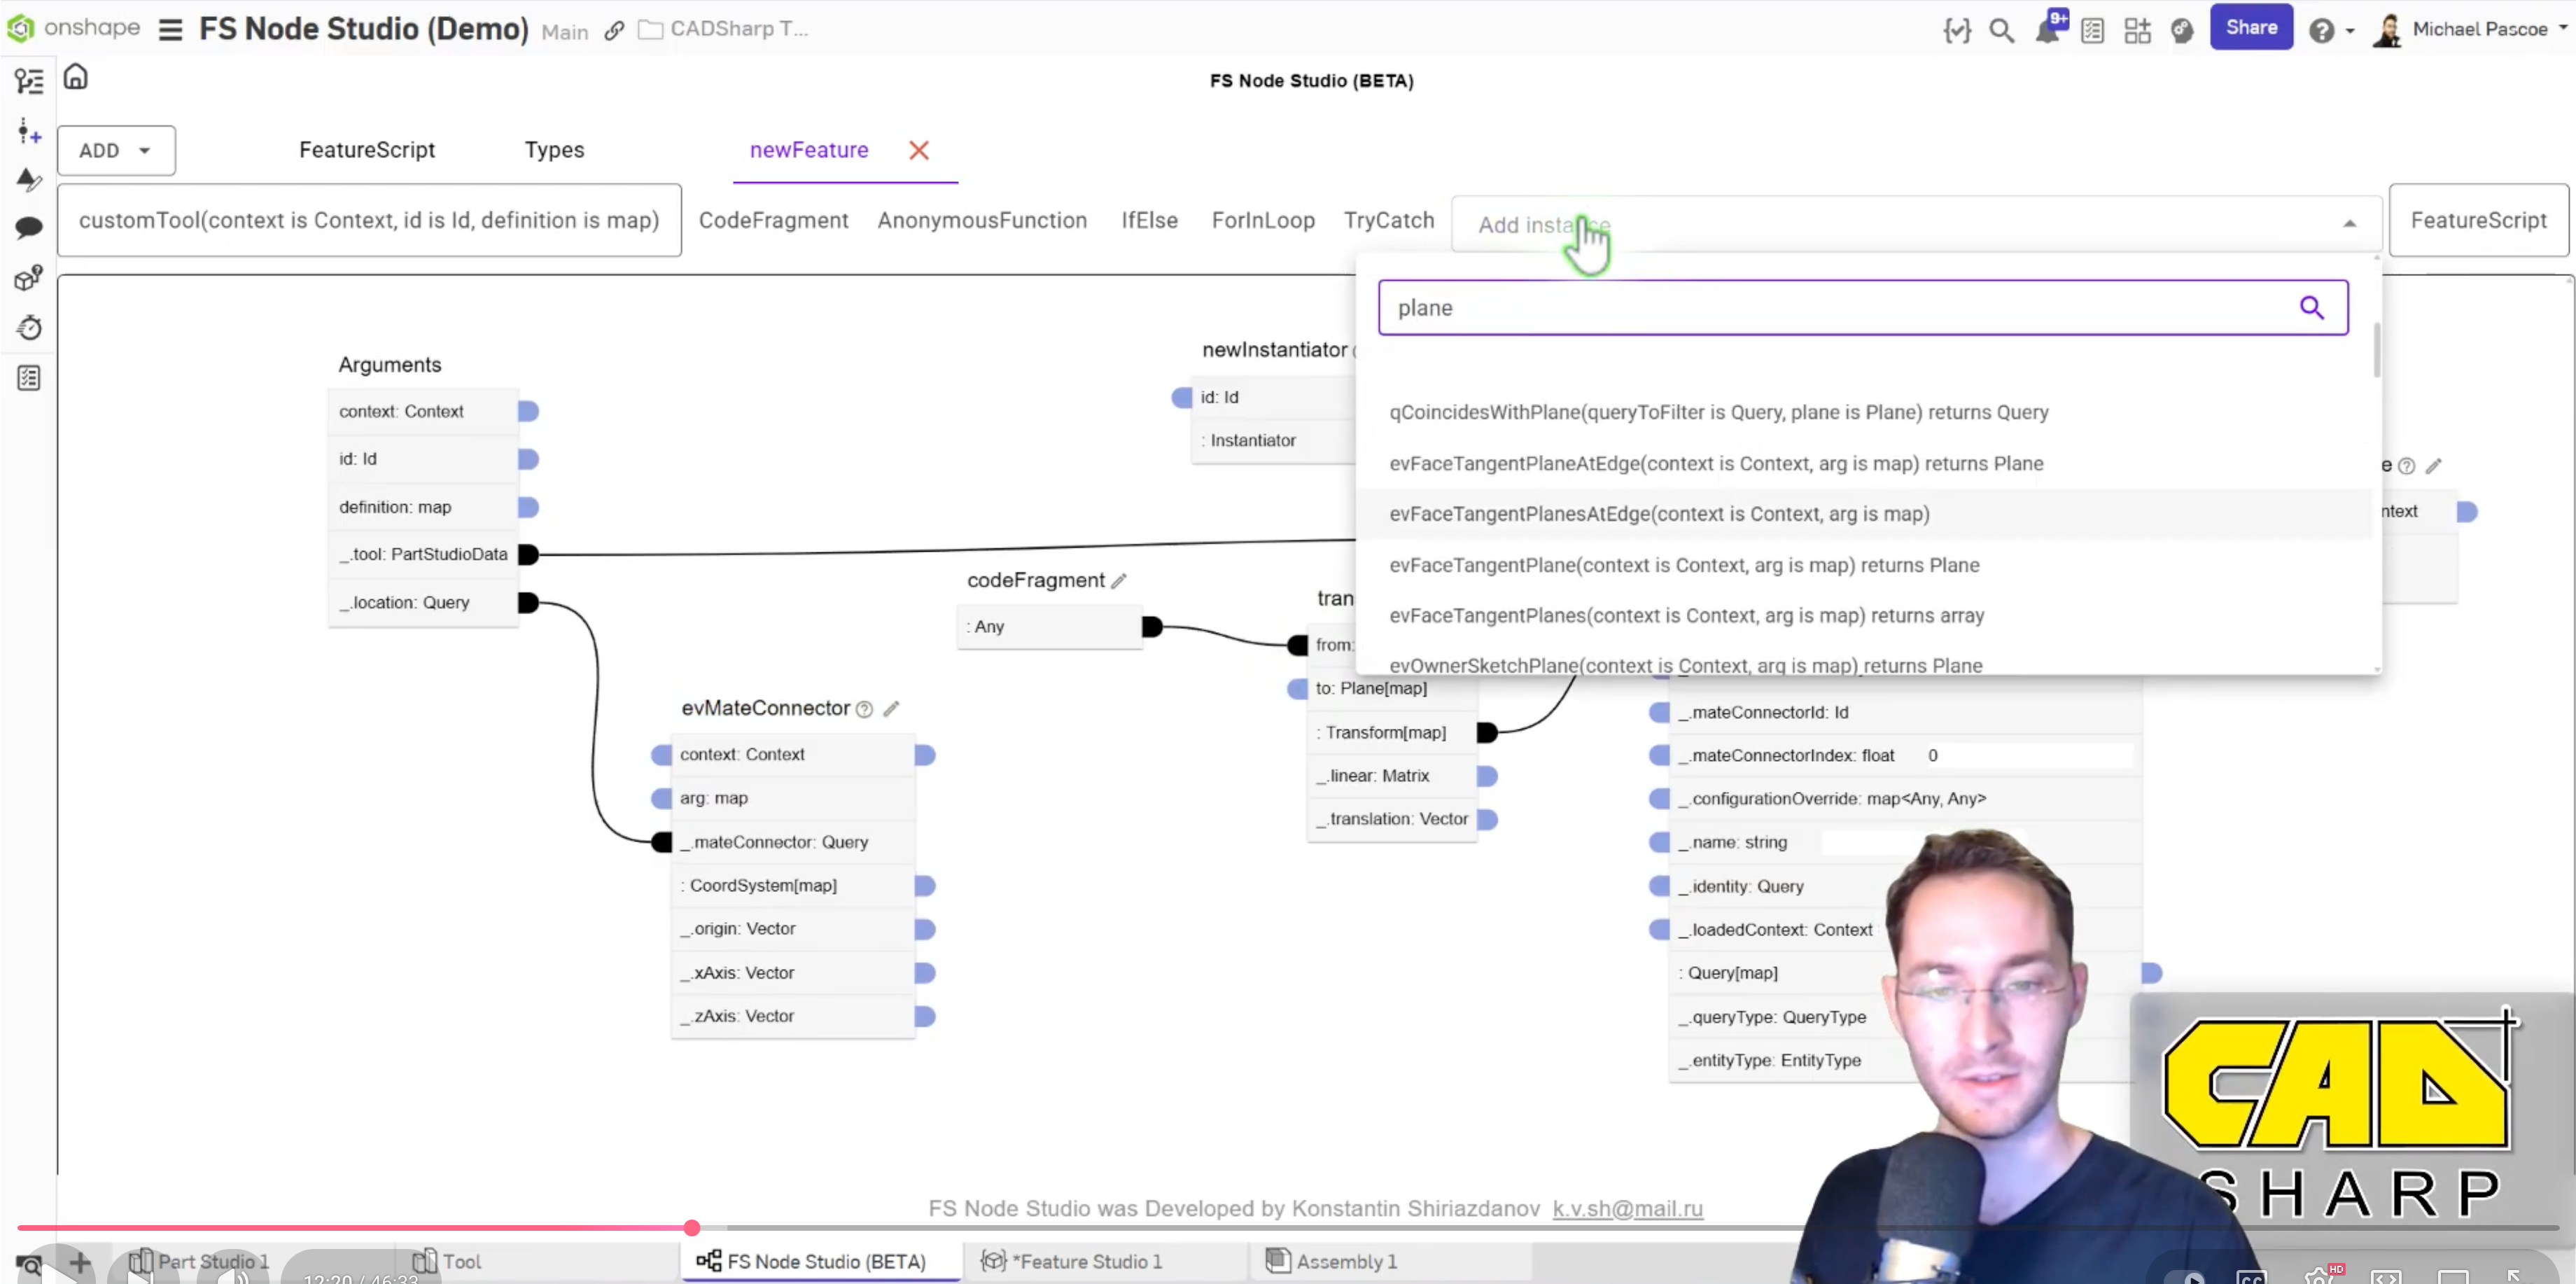This screenshot has height=1284, width=2576.
Task: Add a CodeFragment node
Action: coord(773,220)
